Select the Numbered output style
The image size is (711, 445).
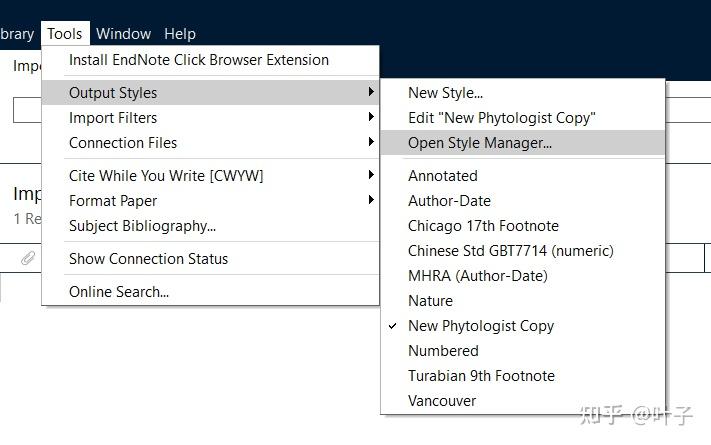pyautogui.click(x=523, y=351)
